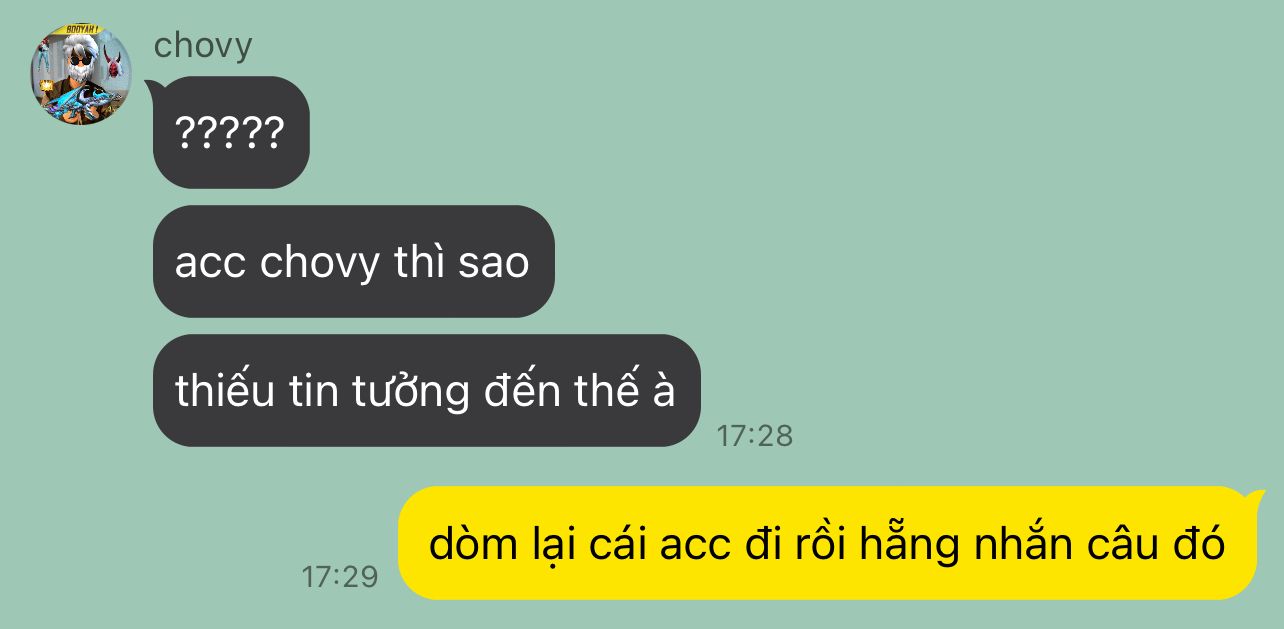Image resolution: width=1284 pixels, height=629 pixels.
Task: Click the 17:28 timestamp
Action: click(755, 435)
